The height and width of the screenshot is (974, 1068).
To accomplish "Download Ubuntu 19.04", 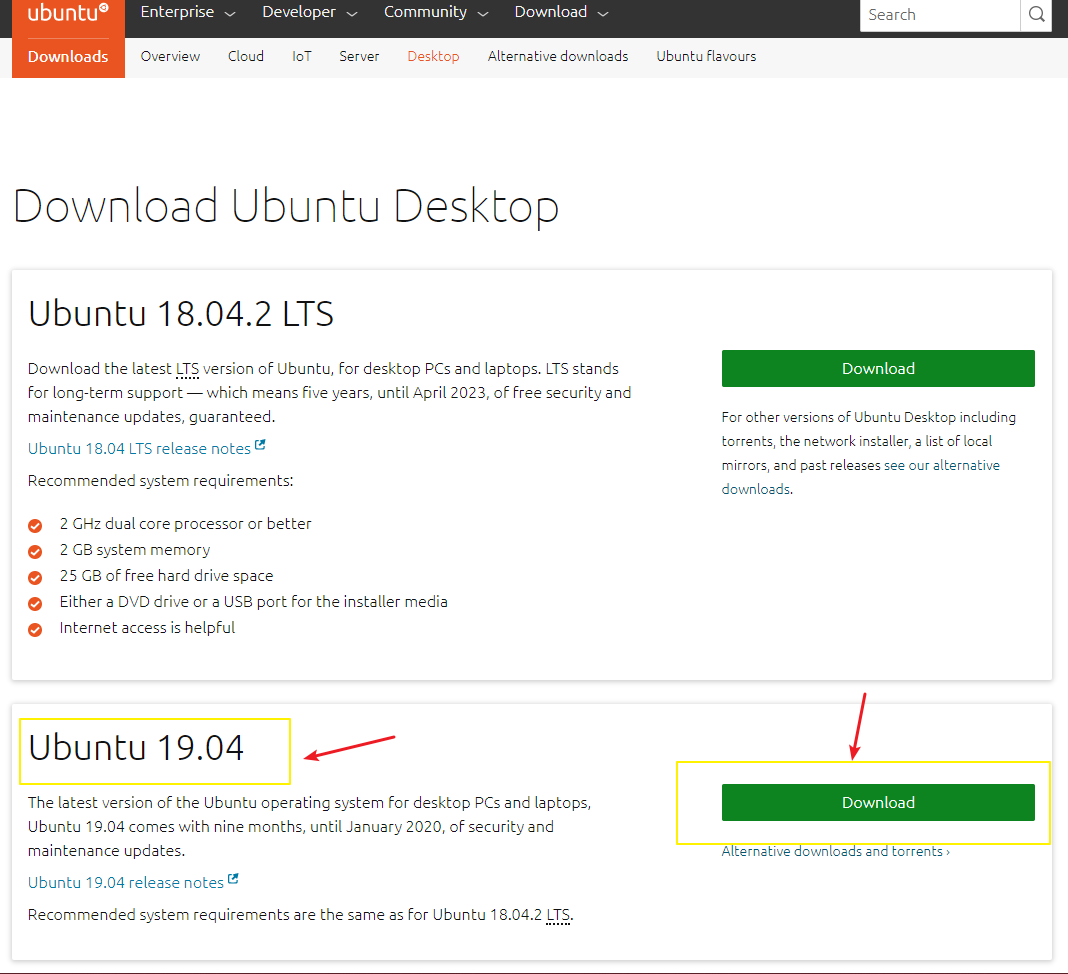I will coord(878,802).
